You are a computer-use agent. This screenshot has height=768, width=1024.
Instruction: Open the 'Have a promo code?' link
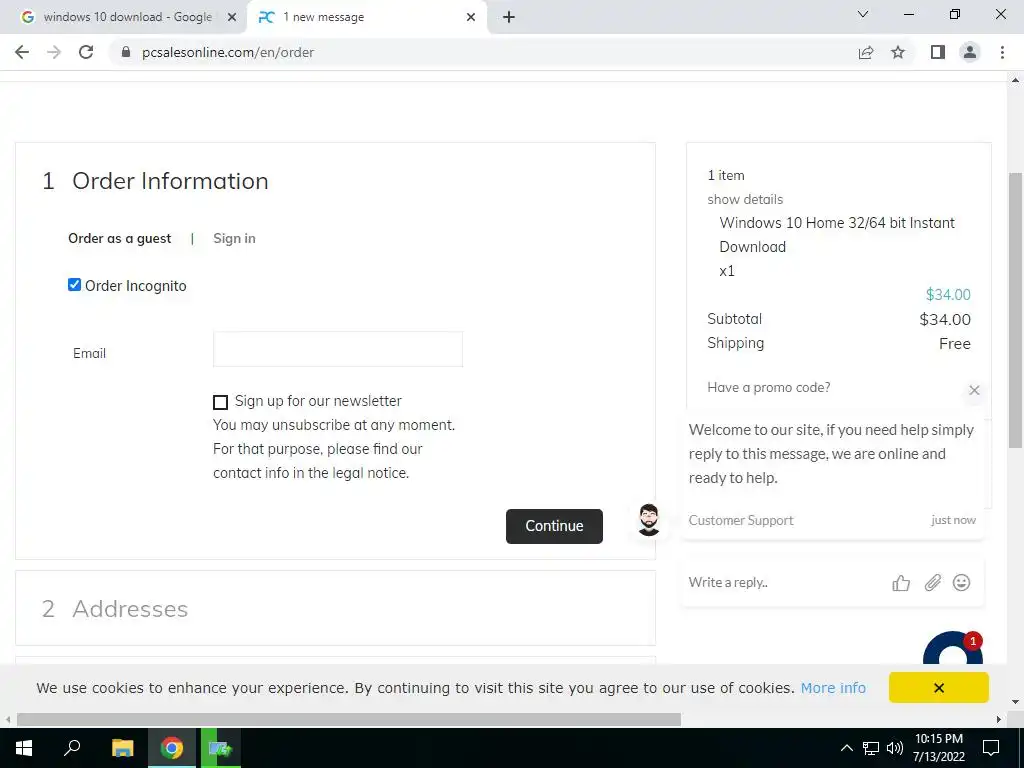tap(769, 387)
